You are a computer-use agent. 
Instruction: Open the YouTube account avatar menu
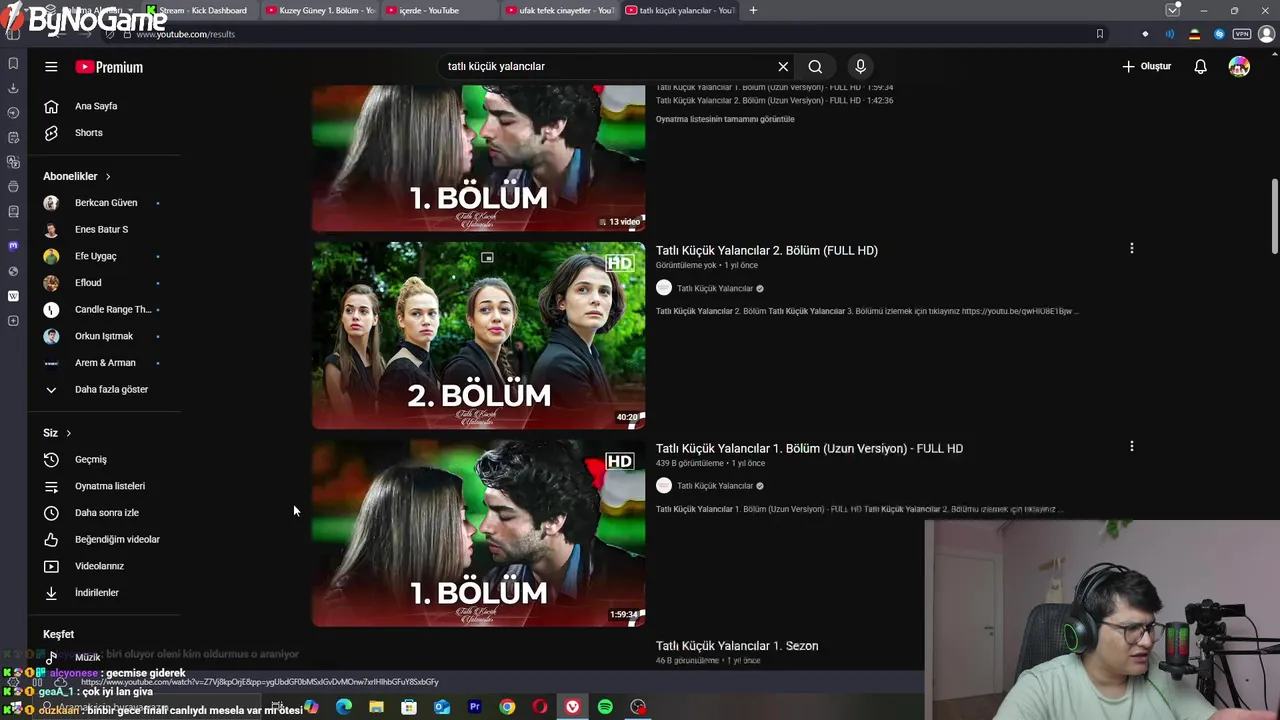[1239, 66]
